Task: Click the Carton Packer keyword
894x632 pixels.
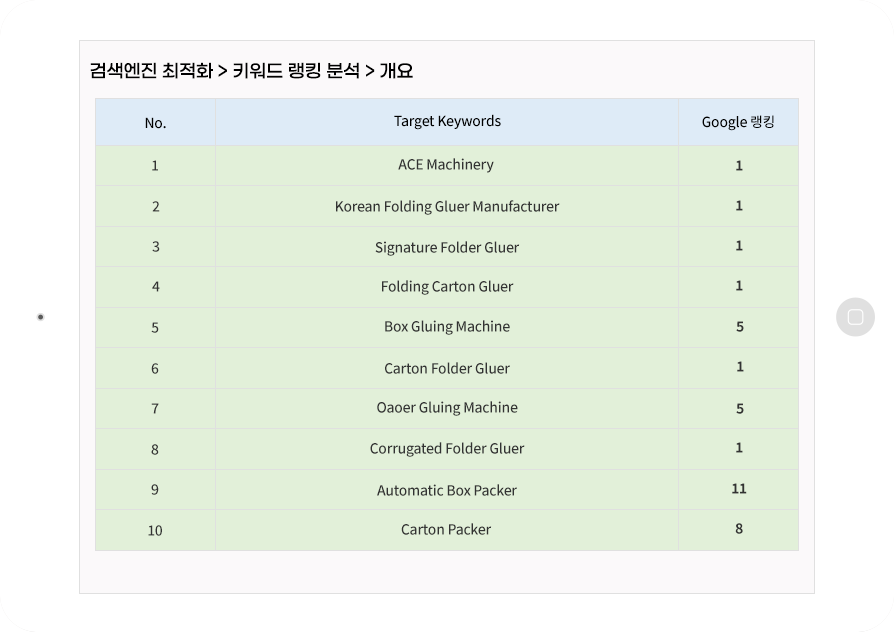Action: (446, 529)
